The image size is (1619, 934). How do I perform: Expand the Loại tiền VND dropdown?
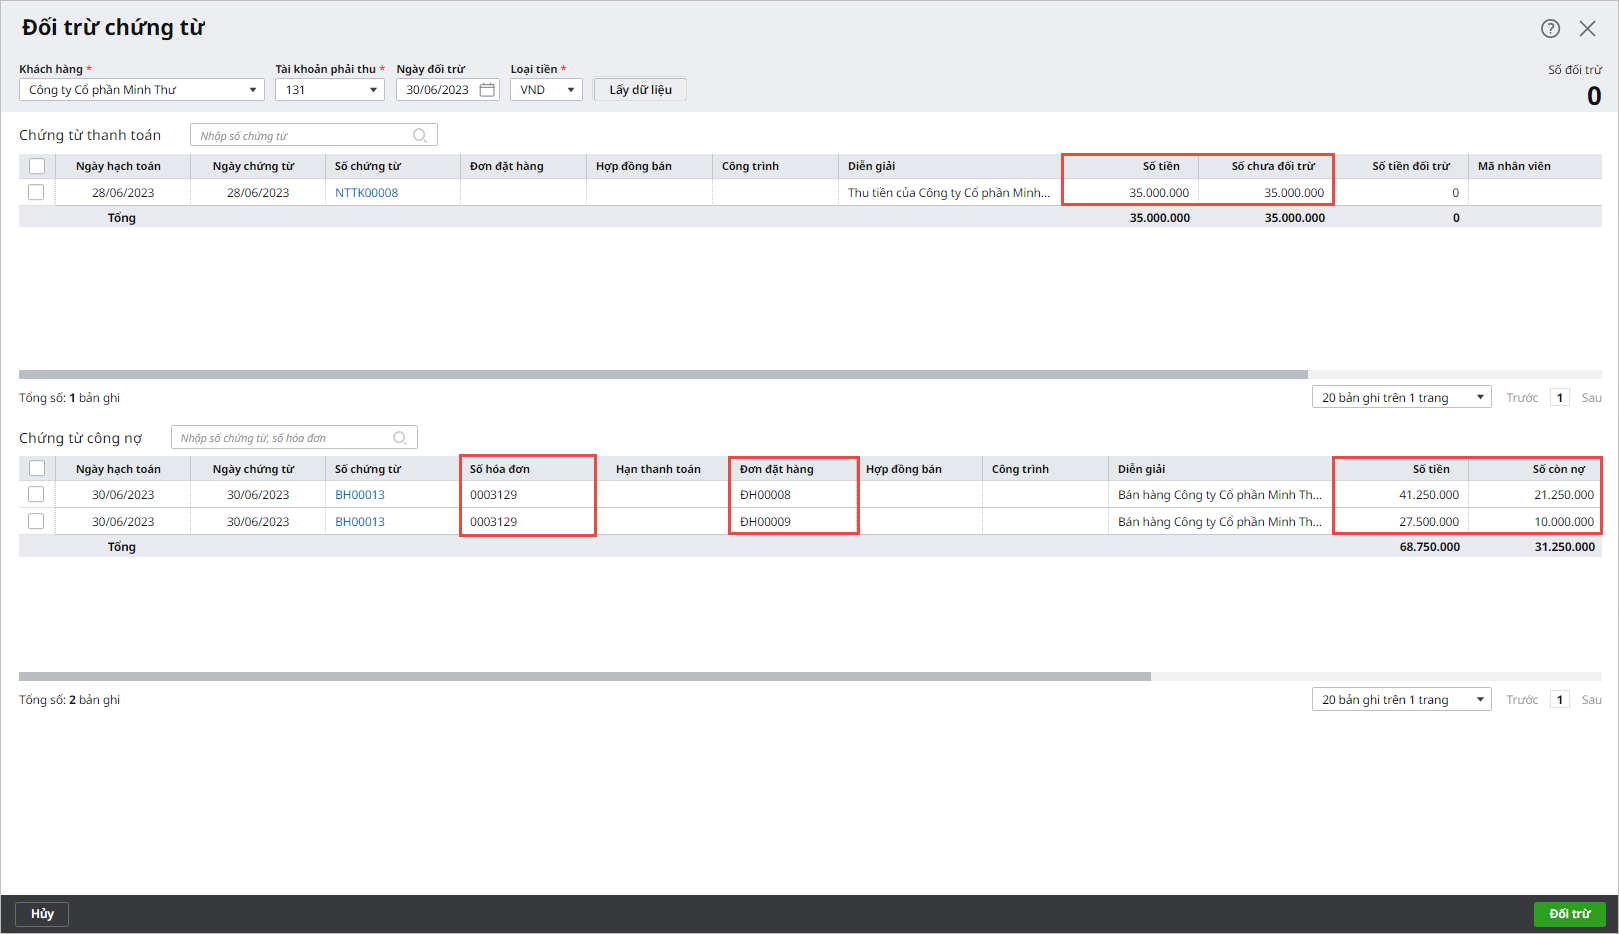coord(570,90)
